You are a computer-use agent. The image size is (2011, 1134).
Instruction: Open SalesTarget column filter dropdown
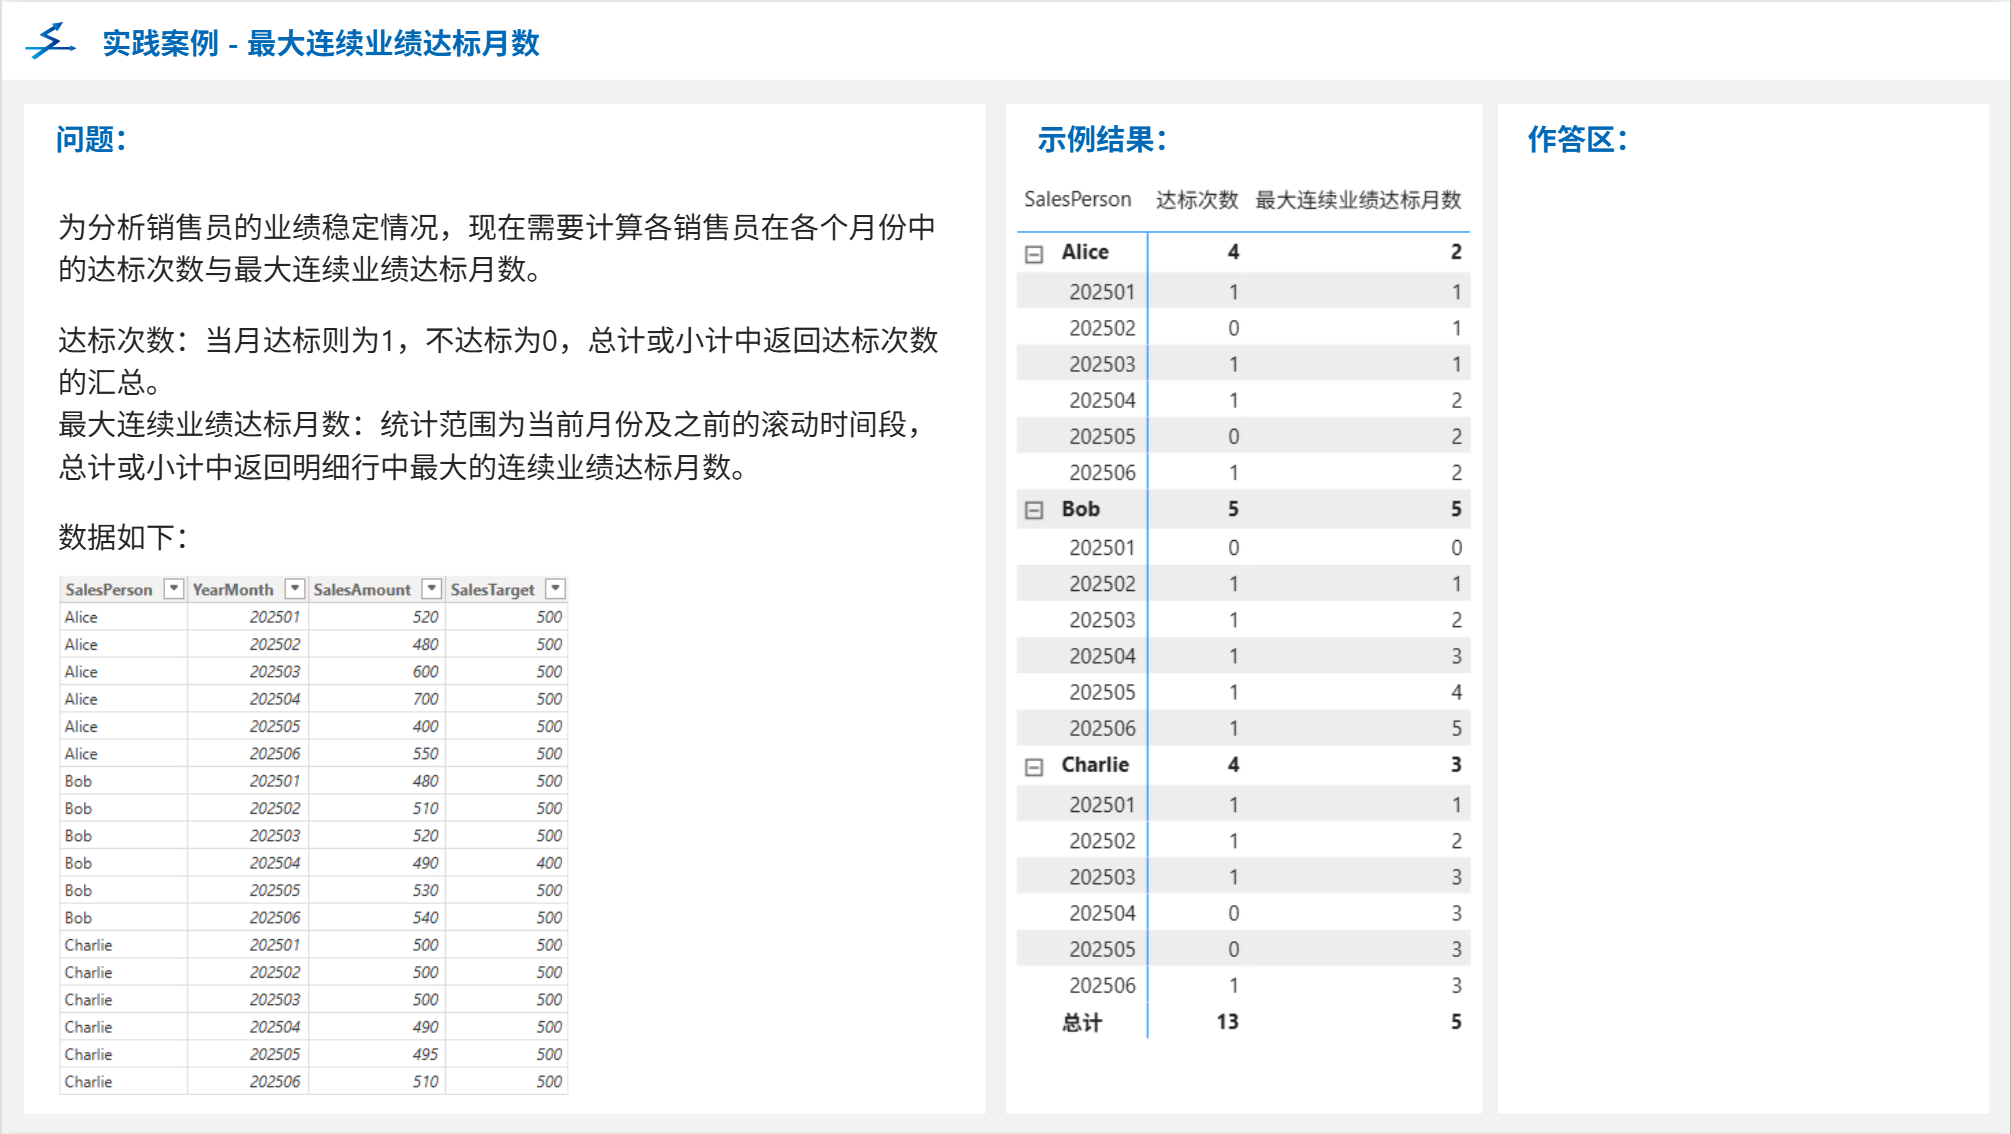(556, 589)
